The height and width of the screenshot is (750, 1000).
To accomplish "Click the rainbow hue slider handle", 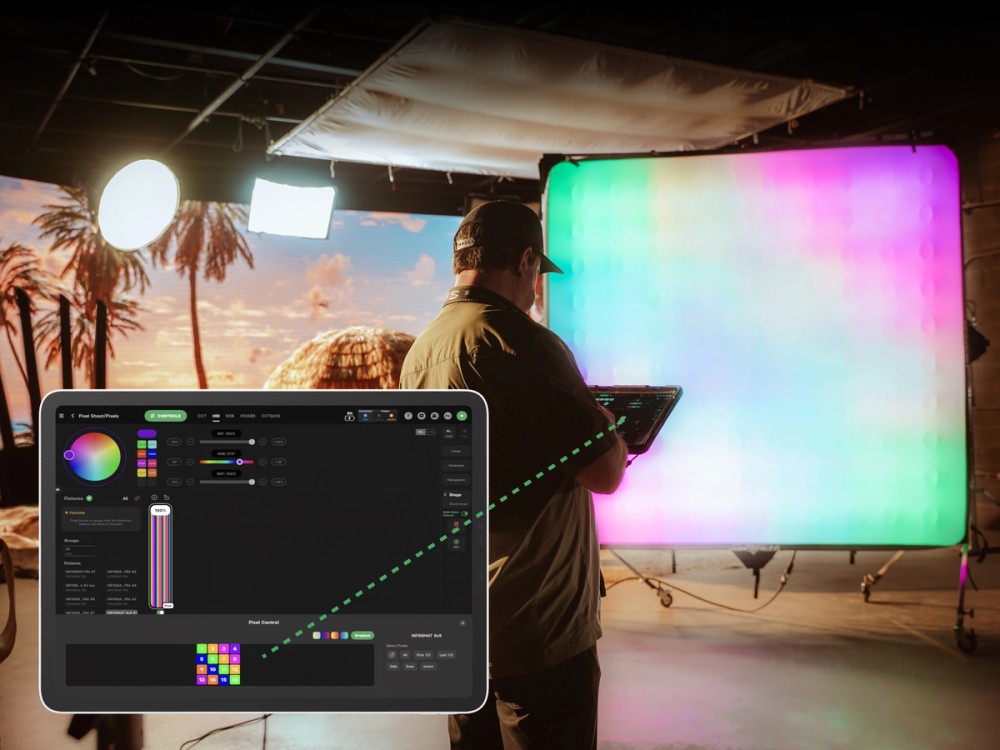I will tap(240, 462).
